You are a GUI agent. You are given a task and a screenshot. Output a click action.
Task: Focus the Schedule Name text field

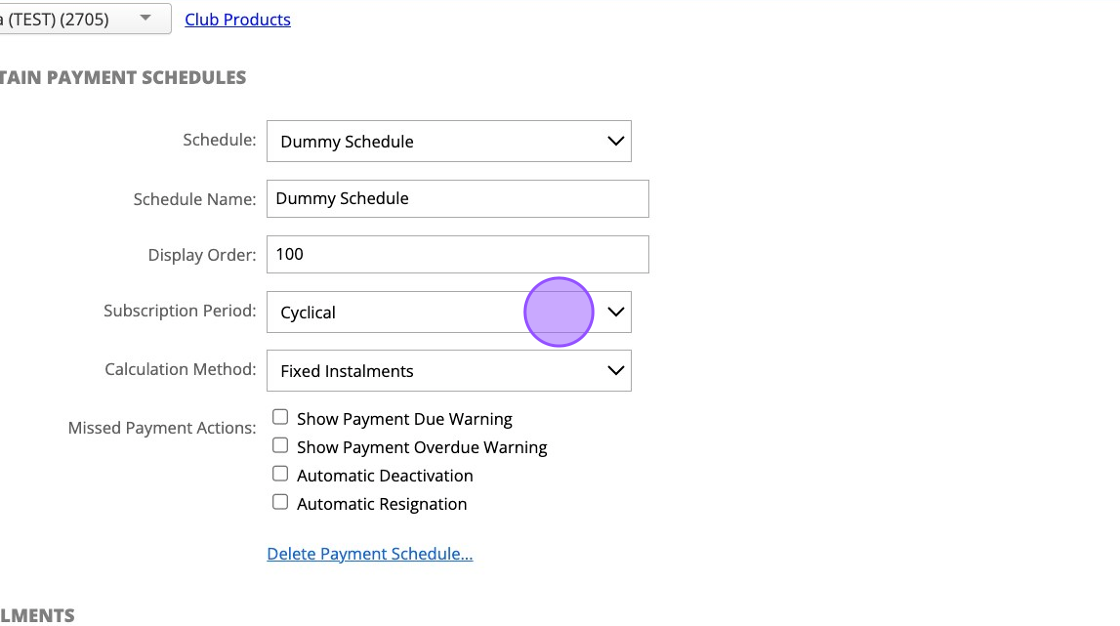point(457,199)
